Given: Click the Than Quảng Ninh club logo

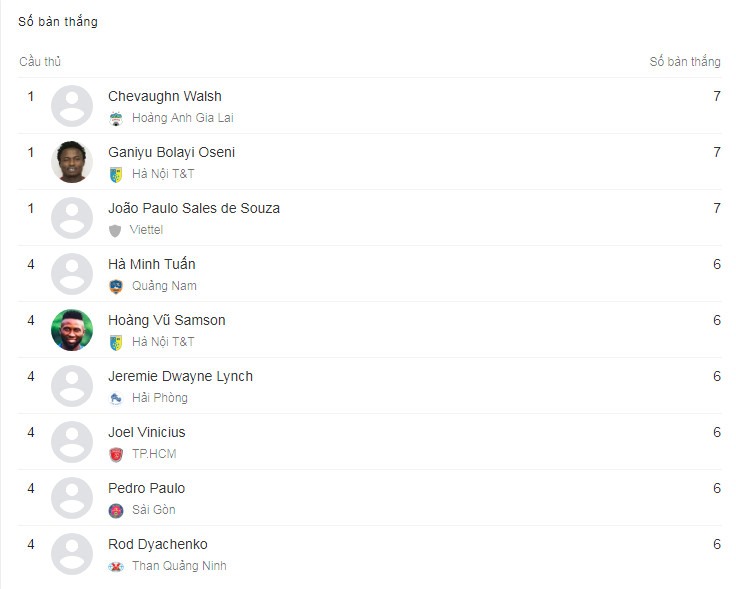Looking at the screenshot, I should click(116, 566).
